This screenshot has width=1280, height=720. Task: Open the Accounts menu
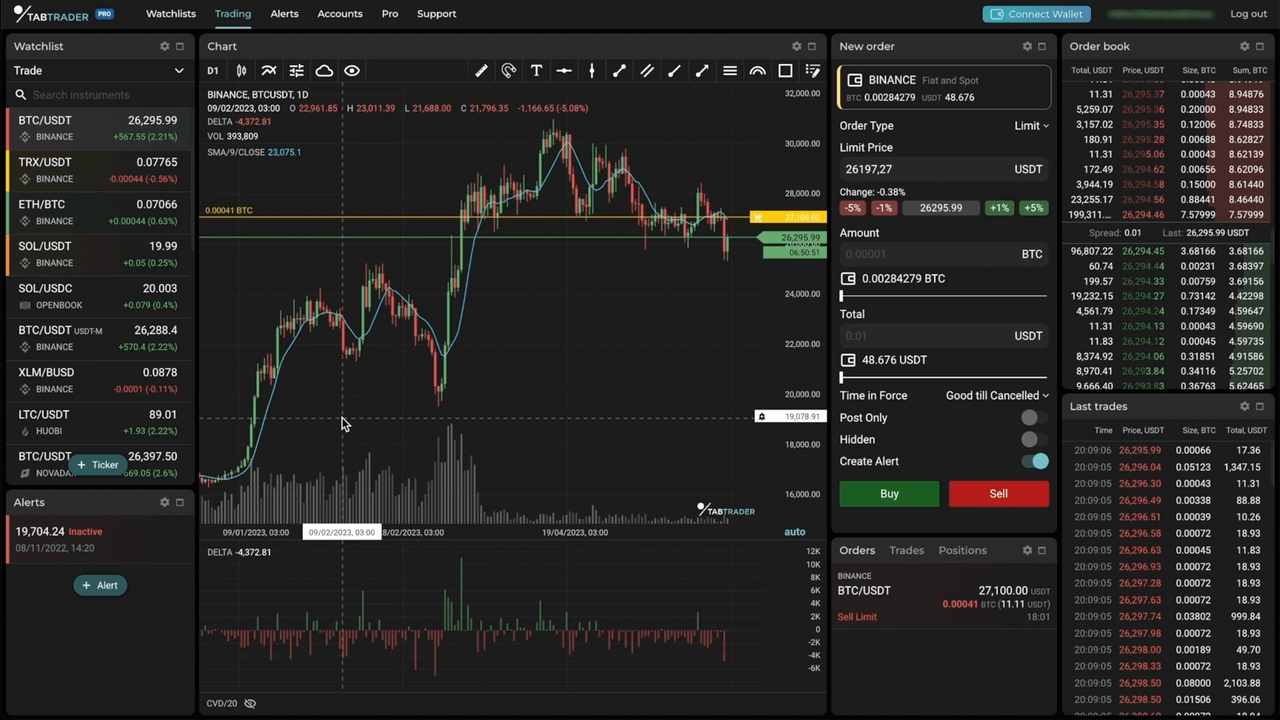click(340, 14)
